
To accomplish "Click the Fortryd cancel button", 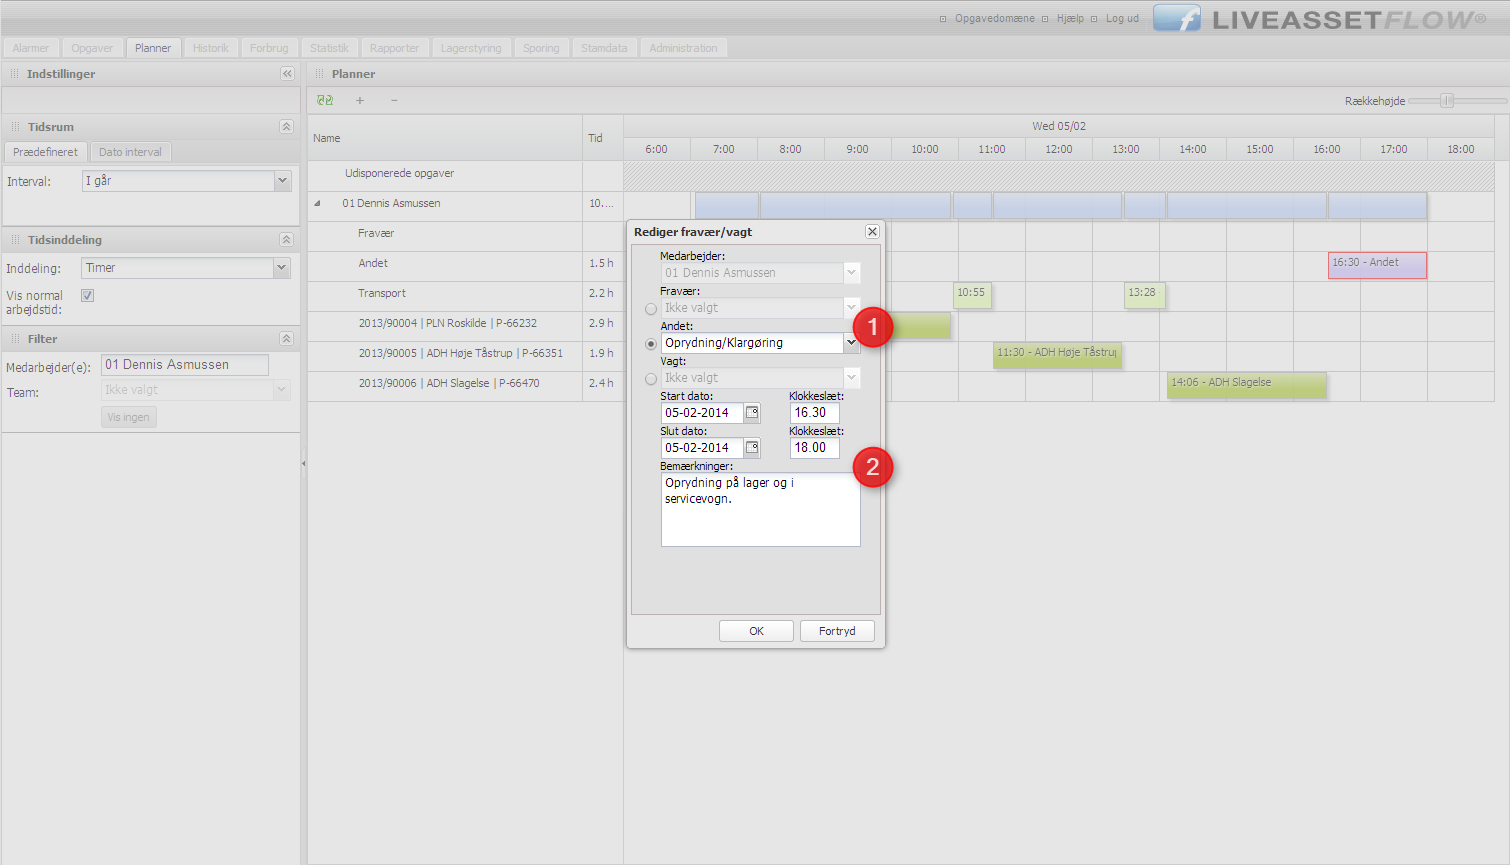I will [x=837, y=631].
